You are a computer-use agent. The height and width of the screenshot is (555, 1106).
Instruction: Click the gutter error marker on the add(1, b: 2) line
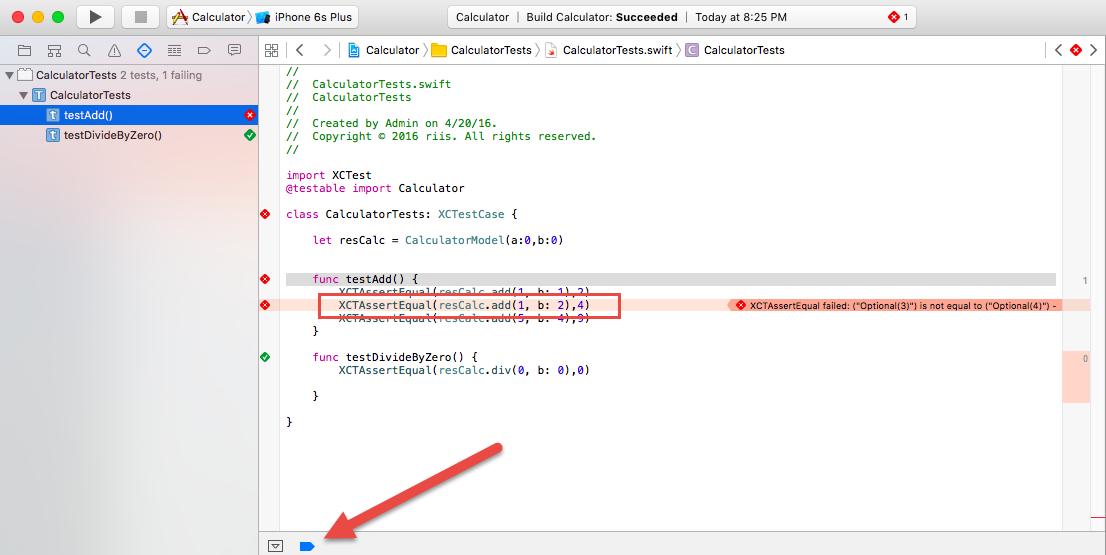(265, 305)
